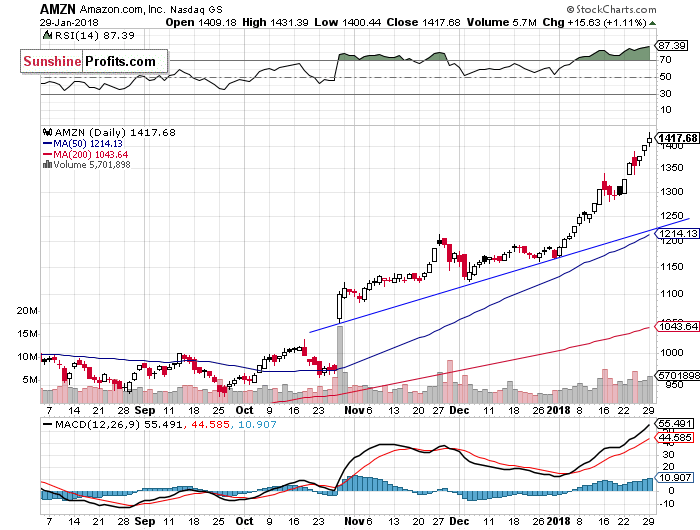The width and height of the screenshot is (700, 530).
Task: Click the RSI 70 level label
Action: pyautogui.click(x=666, y=60)
